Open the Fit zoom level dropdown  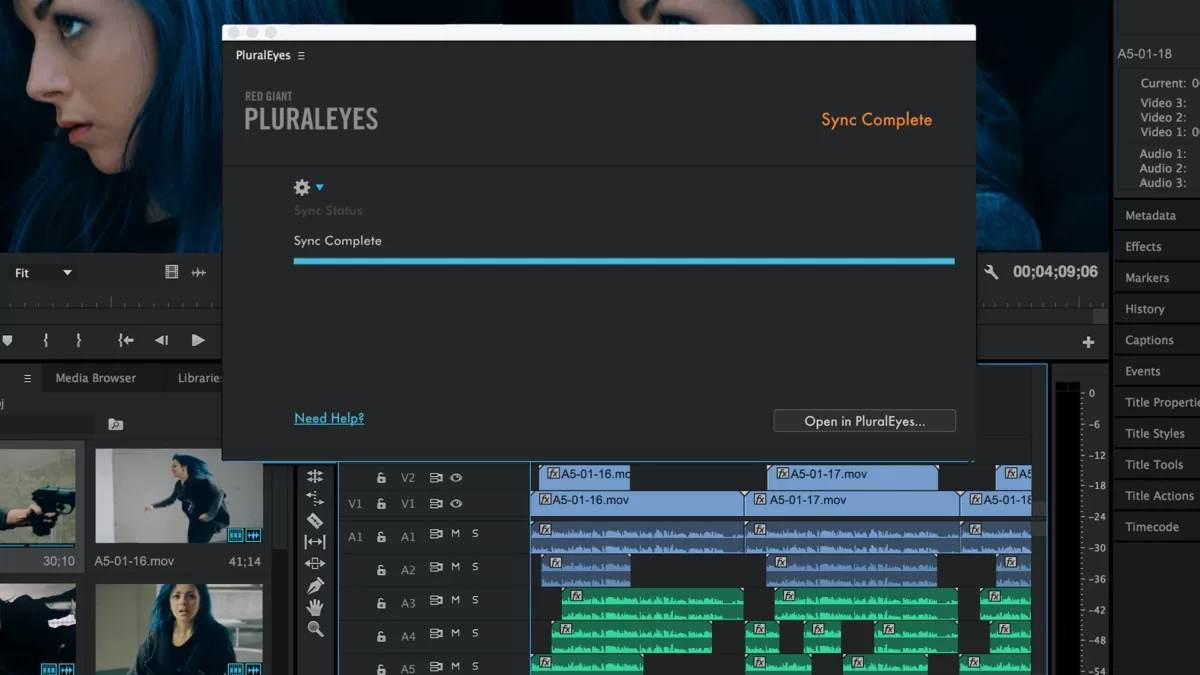43,272
